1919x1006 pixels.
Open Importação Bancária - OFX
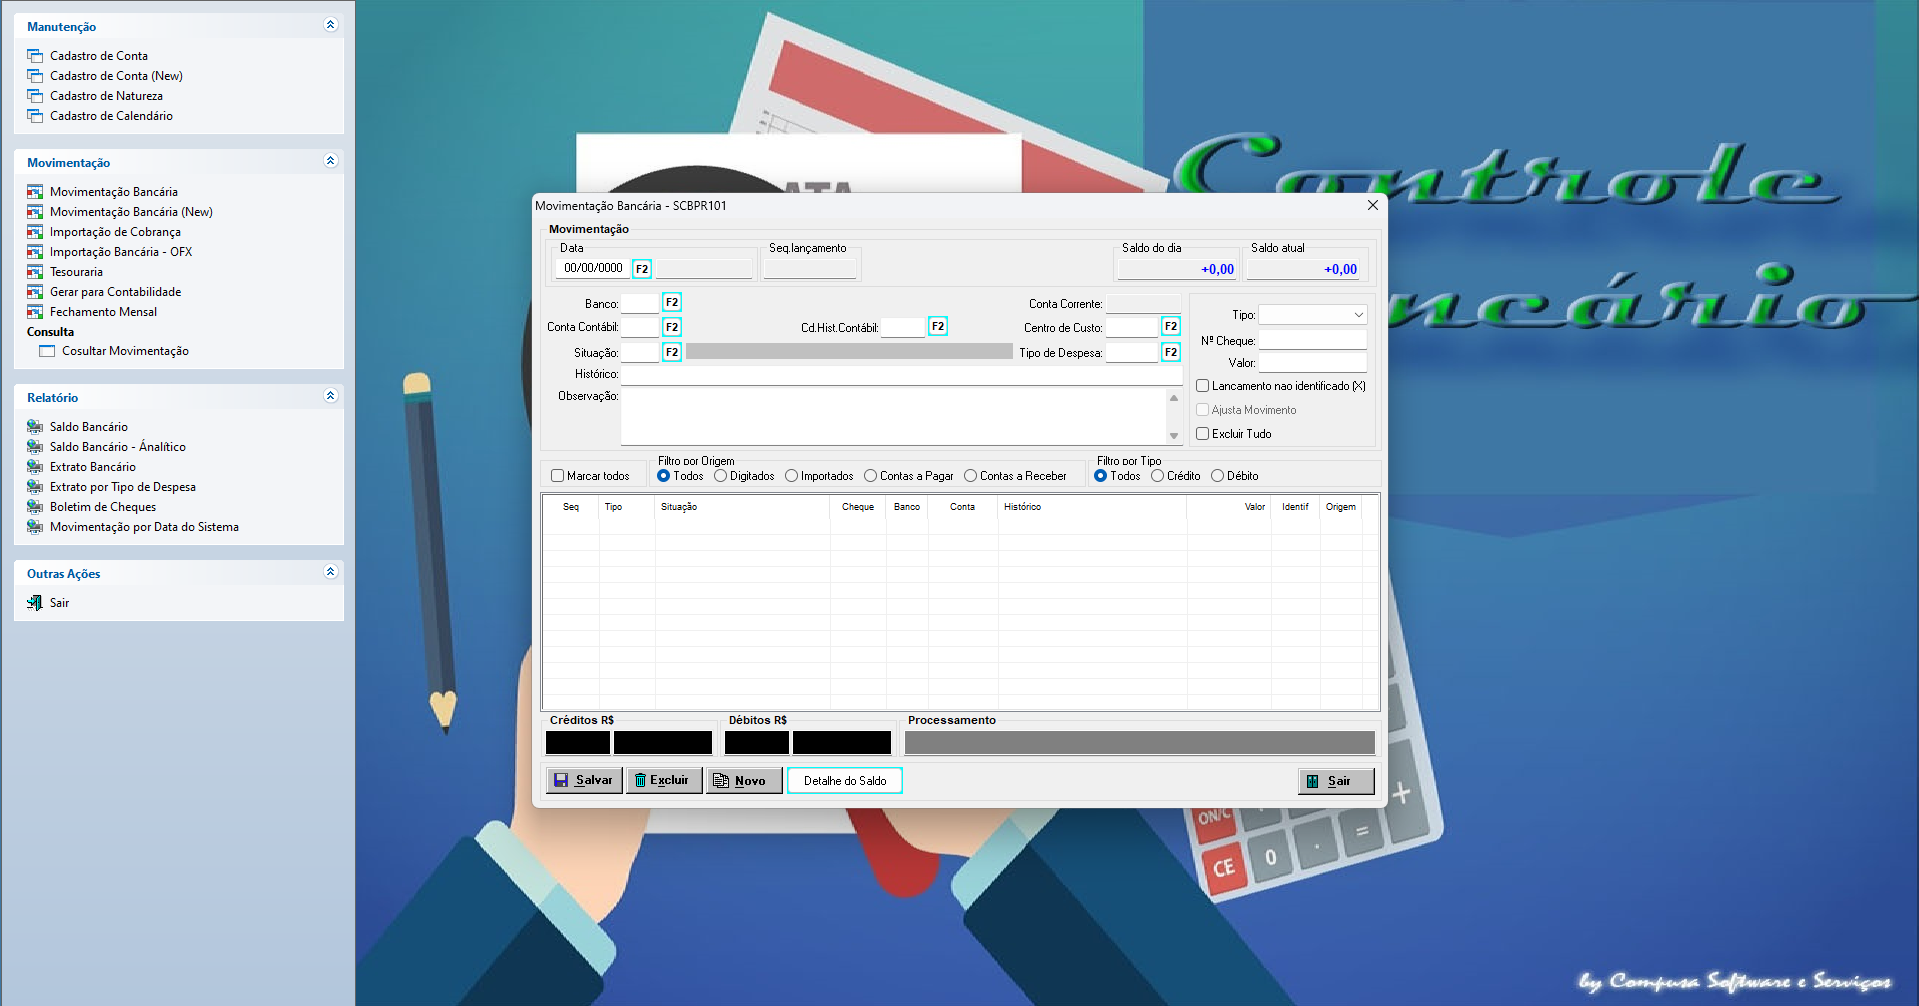[121, 252]
